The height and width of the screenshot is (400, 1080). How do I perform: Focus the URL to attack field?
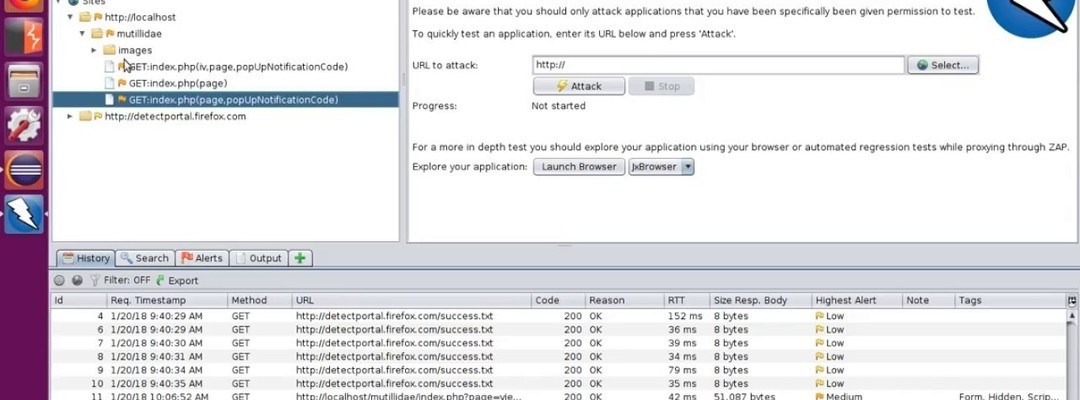718,65
